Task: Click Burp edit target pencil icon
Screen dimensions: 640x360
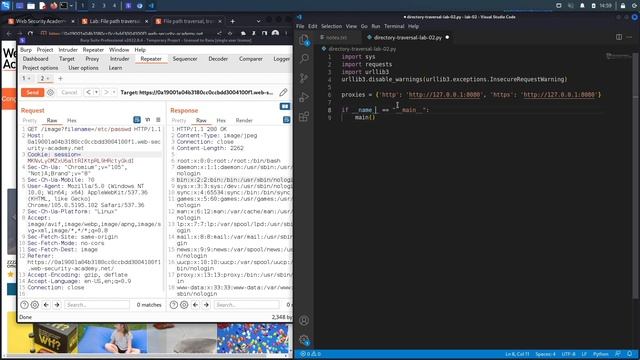Action: pyautogui.click(x=283, y=93)
